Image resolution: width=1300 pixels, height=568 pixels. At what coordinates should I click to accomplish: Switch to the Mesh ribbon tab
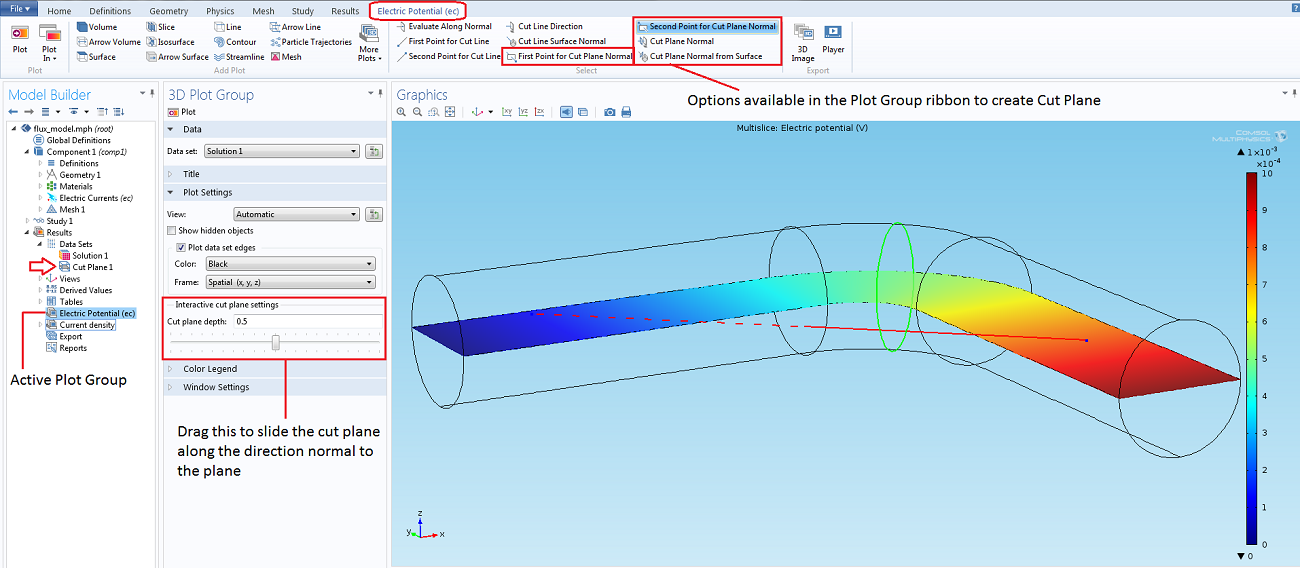(263, 11)
